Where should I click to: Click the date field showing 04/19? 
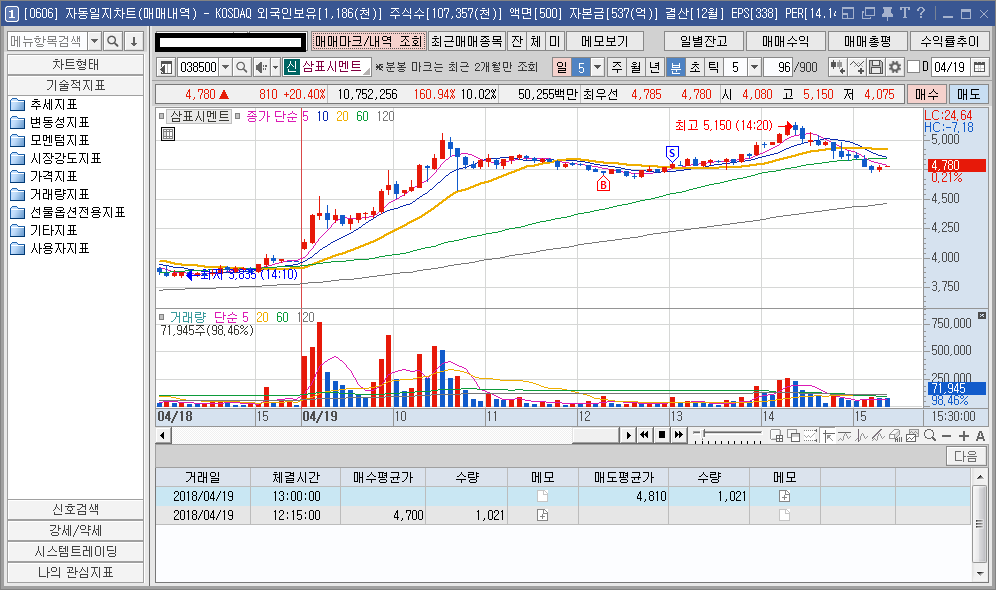(950, 67)
